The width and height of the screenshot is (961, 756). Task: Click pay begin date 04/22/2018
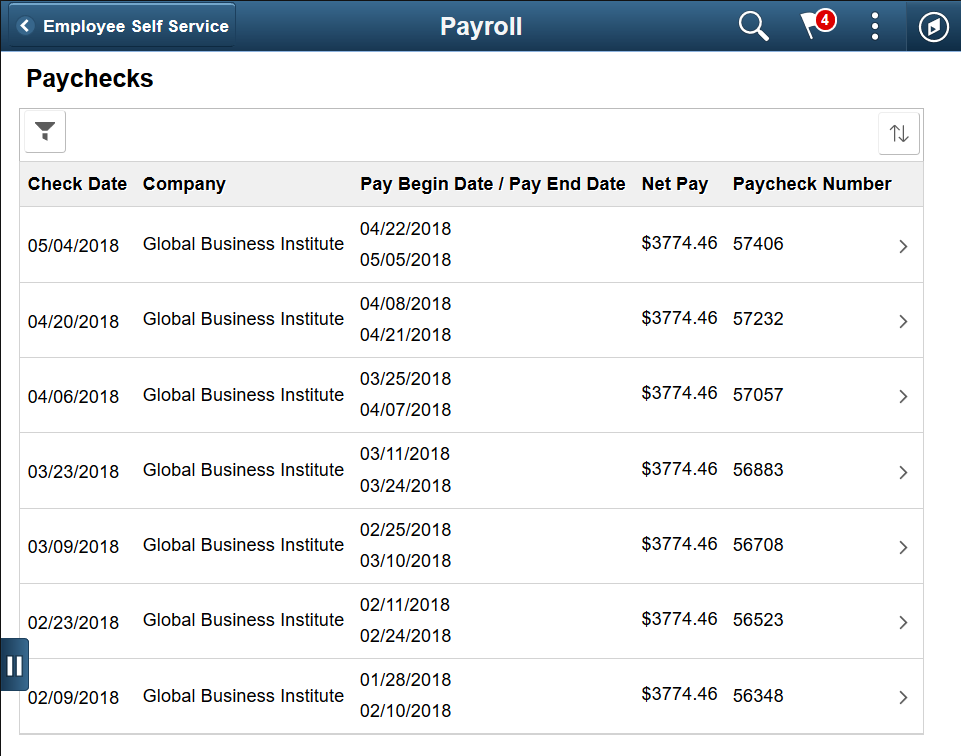click(406, 229)
